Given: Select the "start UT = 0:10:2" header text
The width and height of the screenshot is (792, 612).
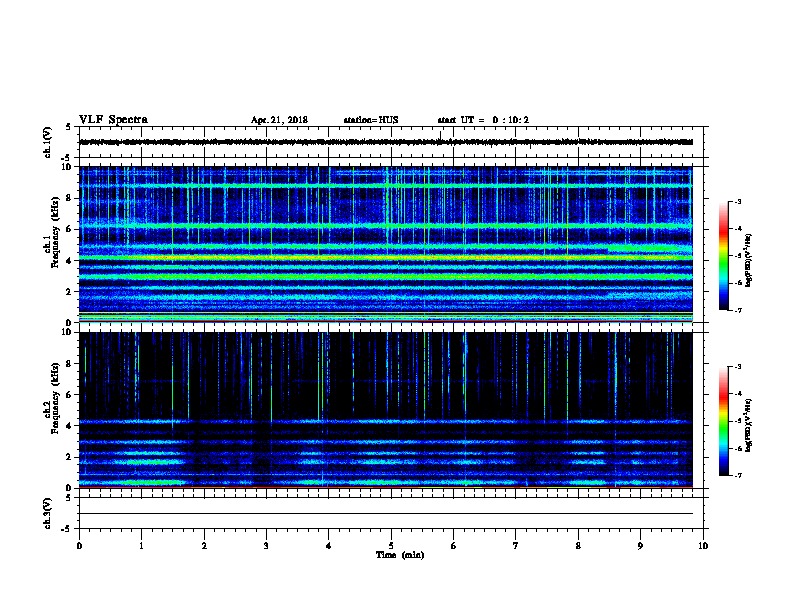Looking at the screenshot, I should click(x=483, y=120).
